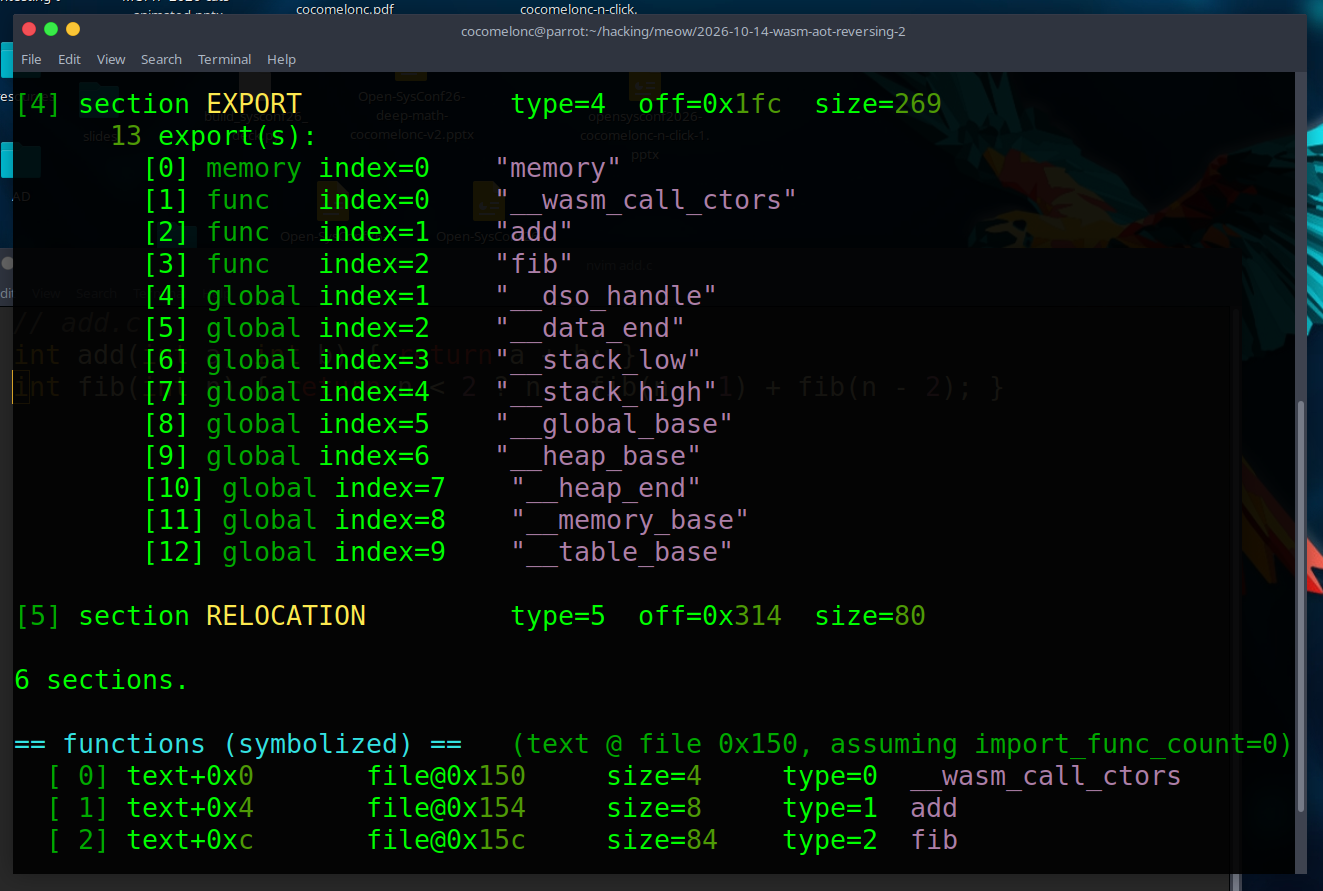Click the "__heap_end" export entry
This screenshot has width=1323, height=891.
point(606,488)
